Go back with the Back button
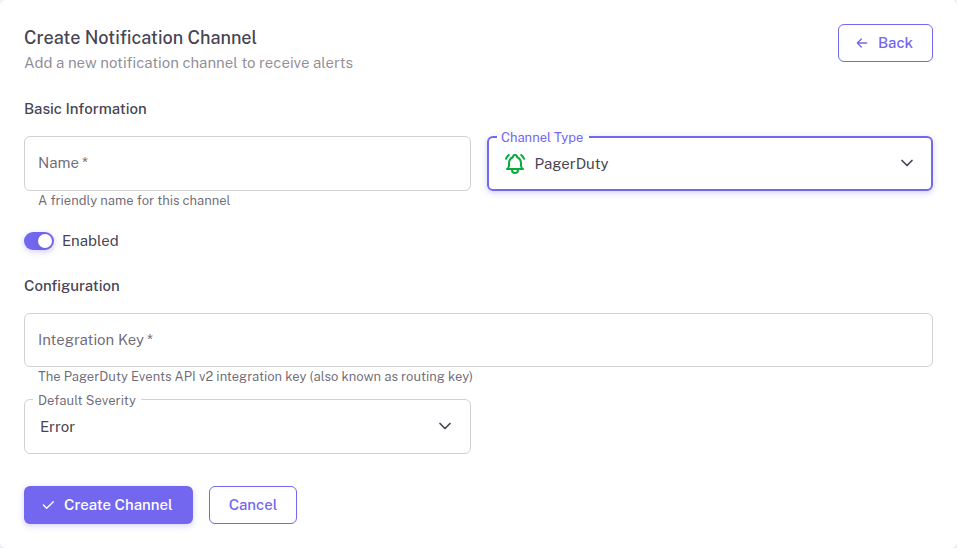This screenshot has width=957, height=548. pyautogui.click(x=885, y=43)
